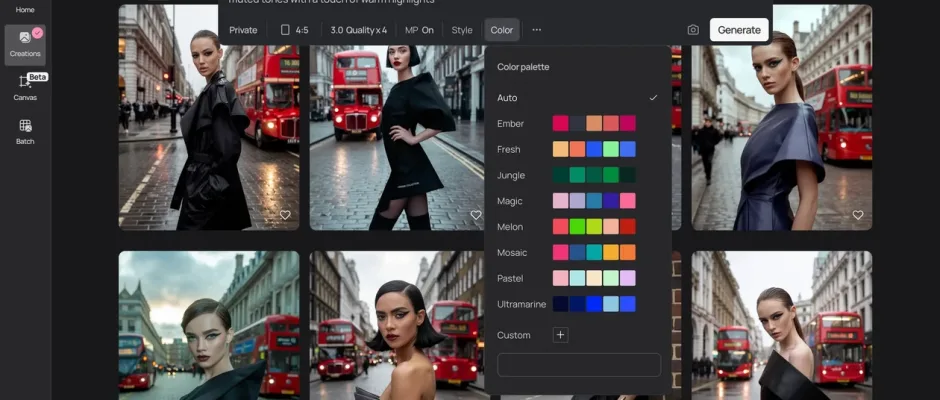Like the black mini dress image
Viewport: 940px width, 400px height.
[475, 215]
